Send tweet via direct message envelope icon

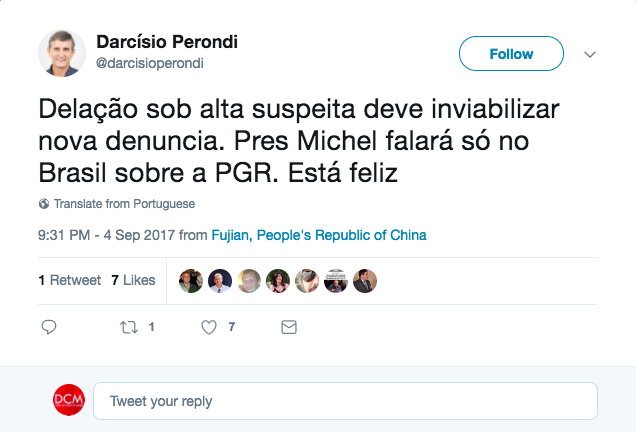(289, 327)
